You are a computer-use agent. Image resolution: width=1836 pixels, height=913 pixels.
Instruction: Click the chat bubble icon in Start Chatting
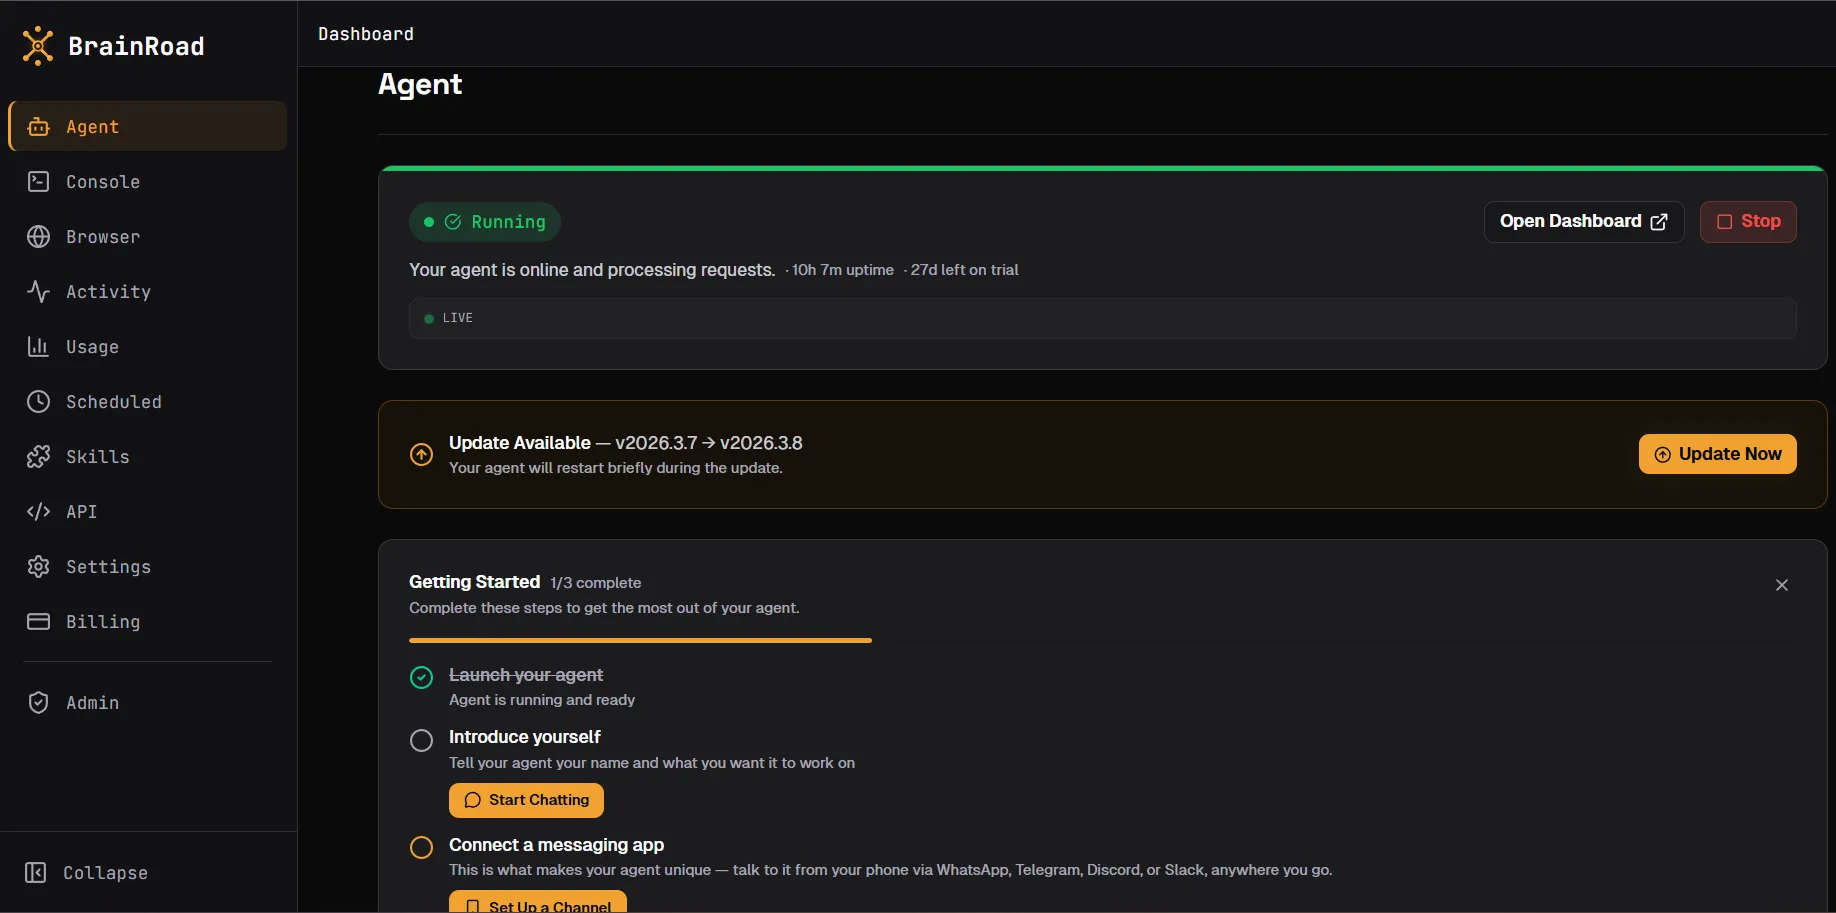[x=473, y=800]
